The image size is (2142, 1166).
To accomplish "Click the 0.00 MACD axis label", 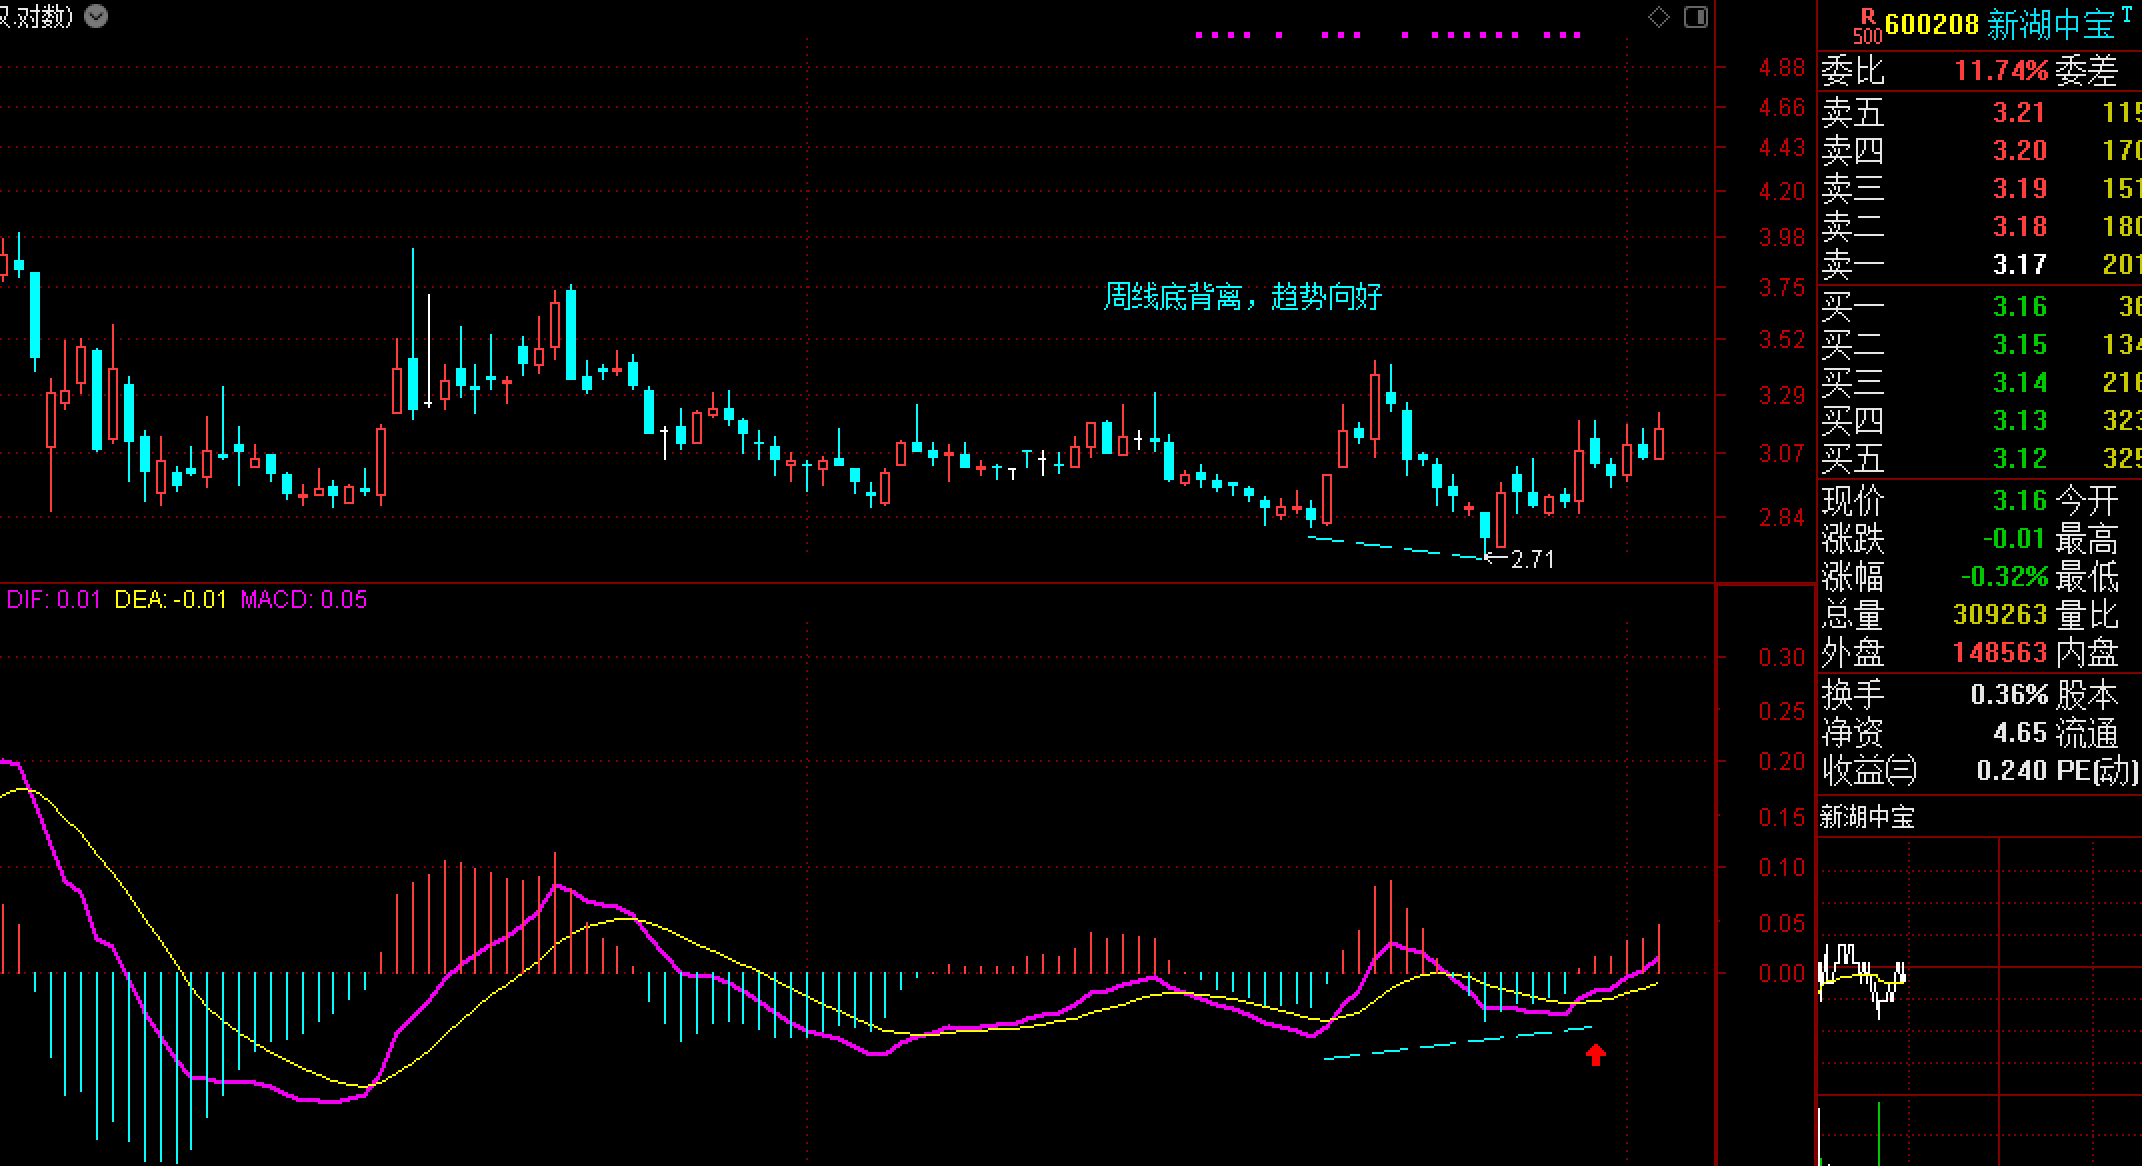I will 1782,973.
